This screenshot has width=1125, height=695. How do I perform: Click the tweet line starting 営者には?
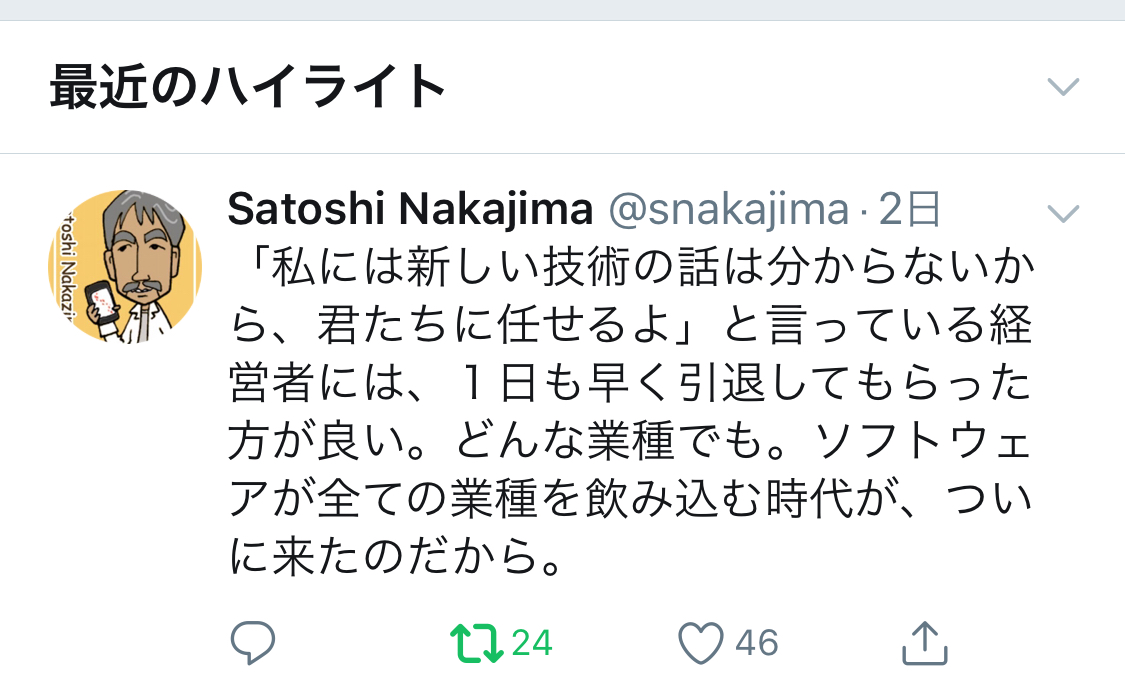630,385
